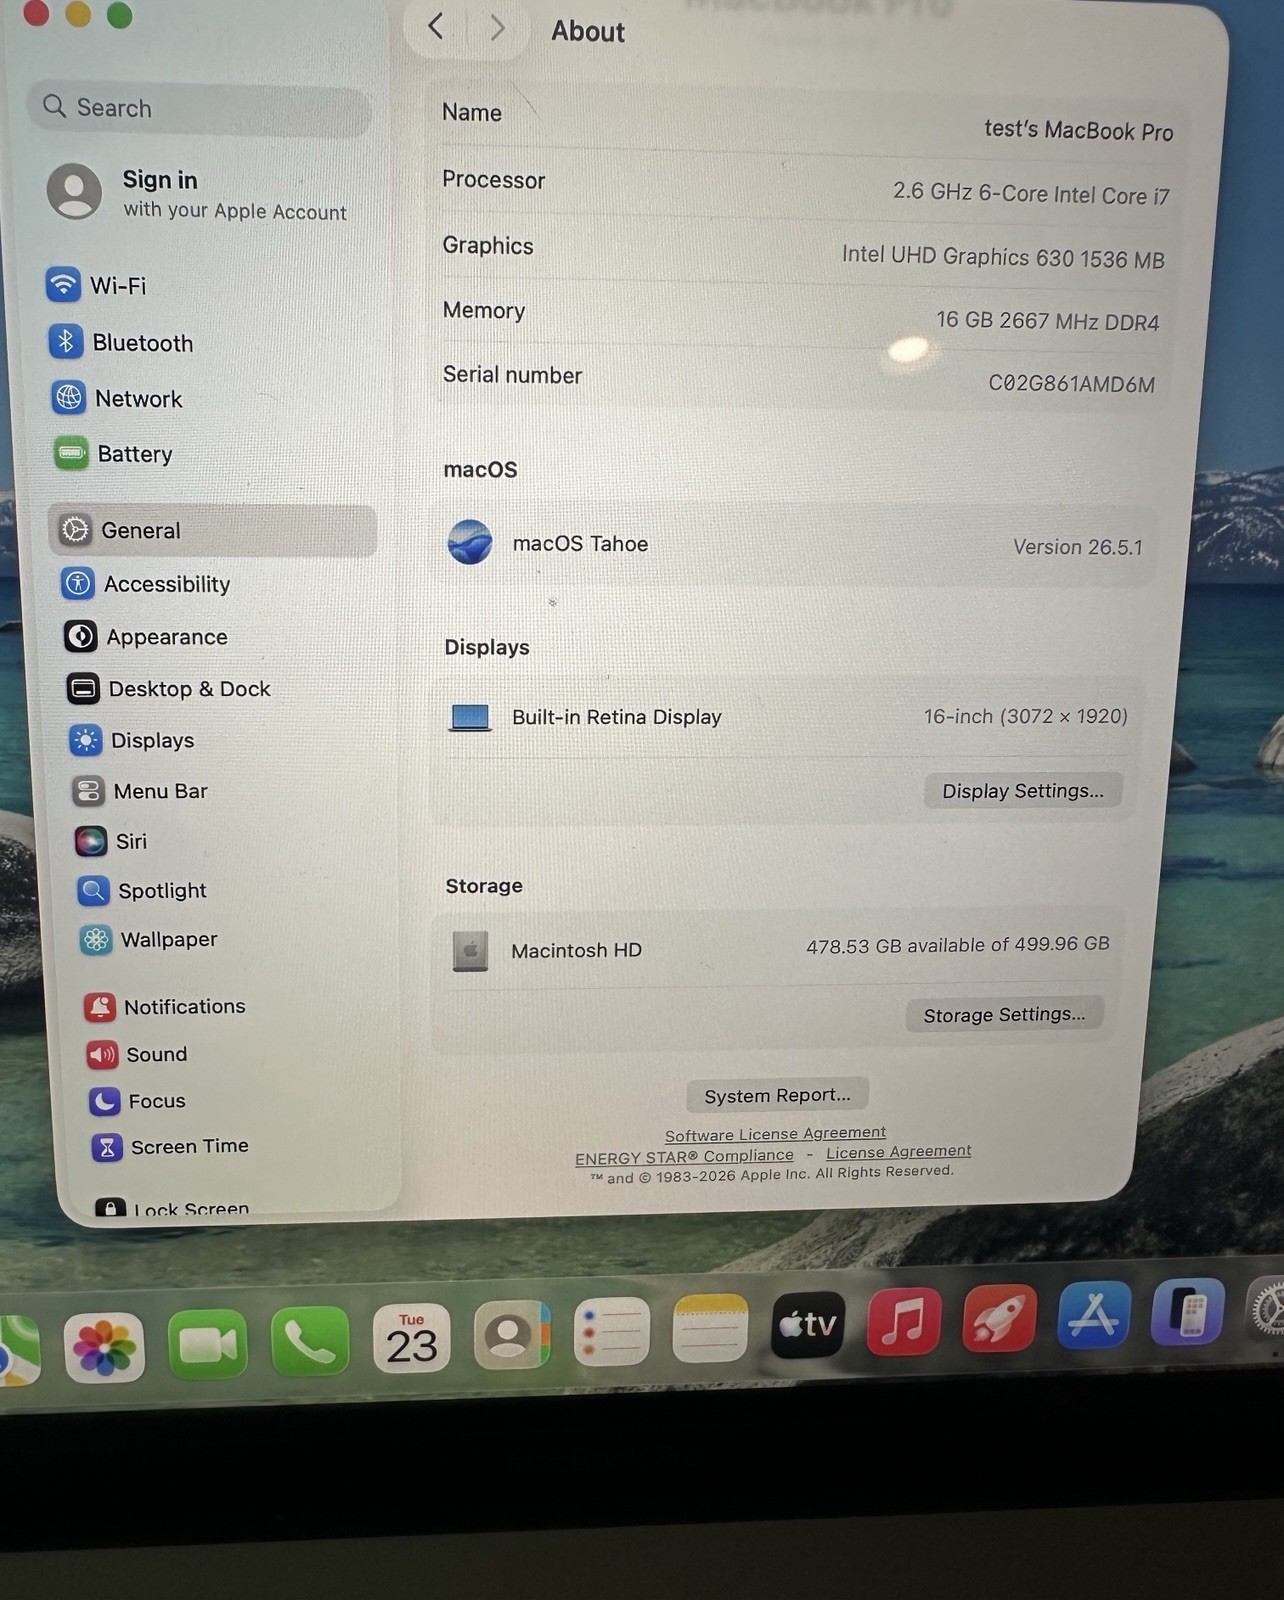The image size is (1284, 1600).
Task: Click the computer name test's MacBook Pro
Action: pyautogui.click(x=1078, y=130)
